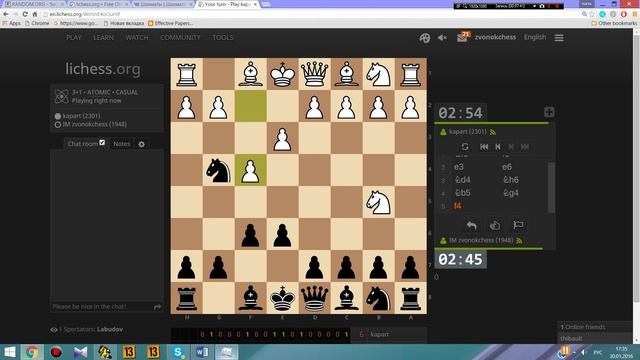Select knight move b5 in move list
This screenshot has width=640, height=360.
(x=462, y=193)
